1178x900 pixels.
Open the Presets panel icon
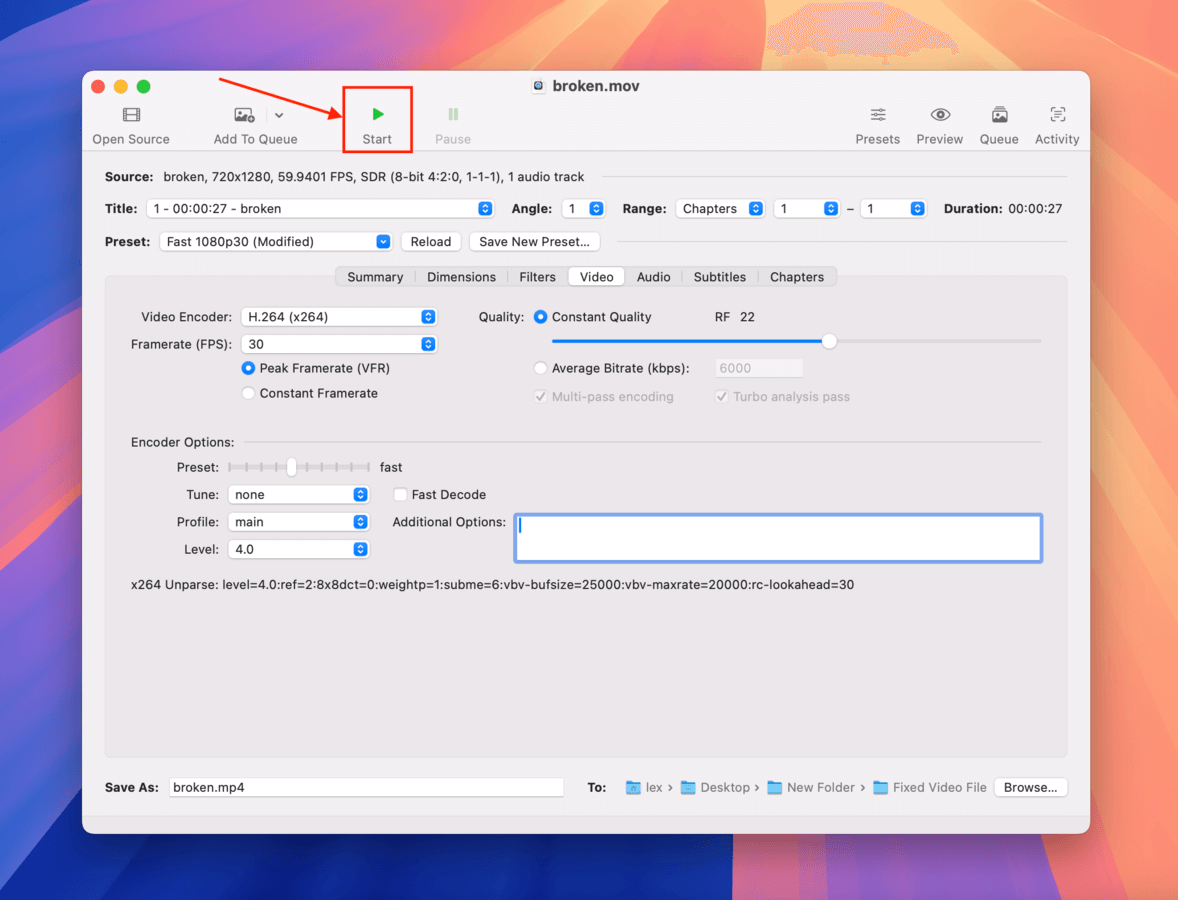[877, 115]
